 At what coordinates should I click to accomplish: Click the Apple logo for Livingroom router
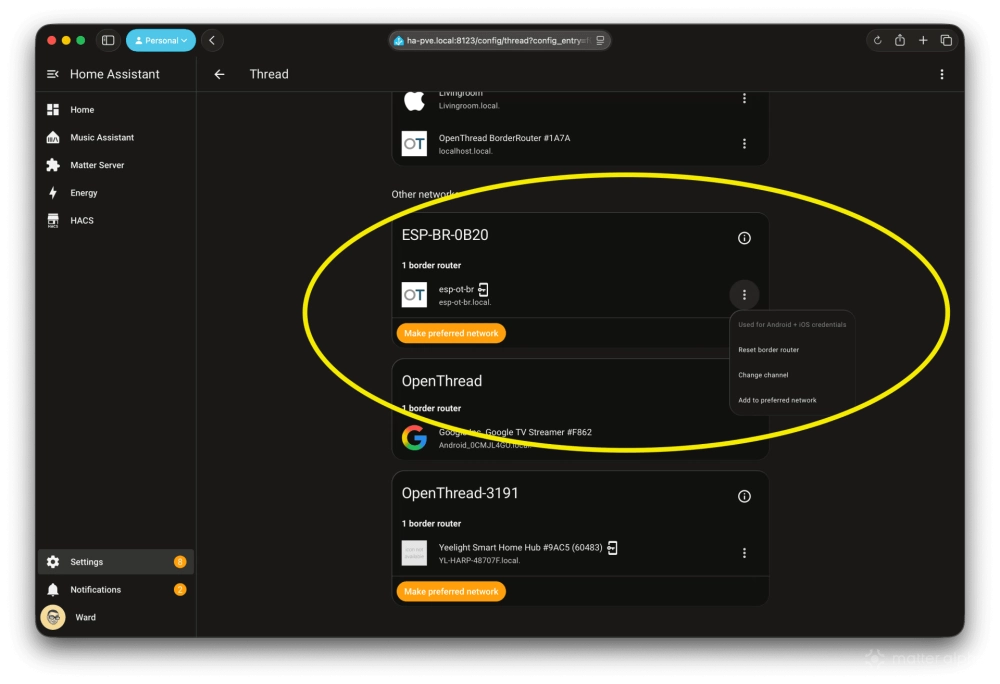point(414,101)
